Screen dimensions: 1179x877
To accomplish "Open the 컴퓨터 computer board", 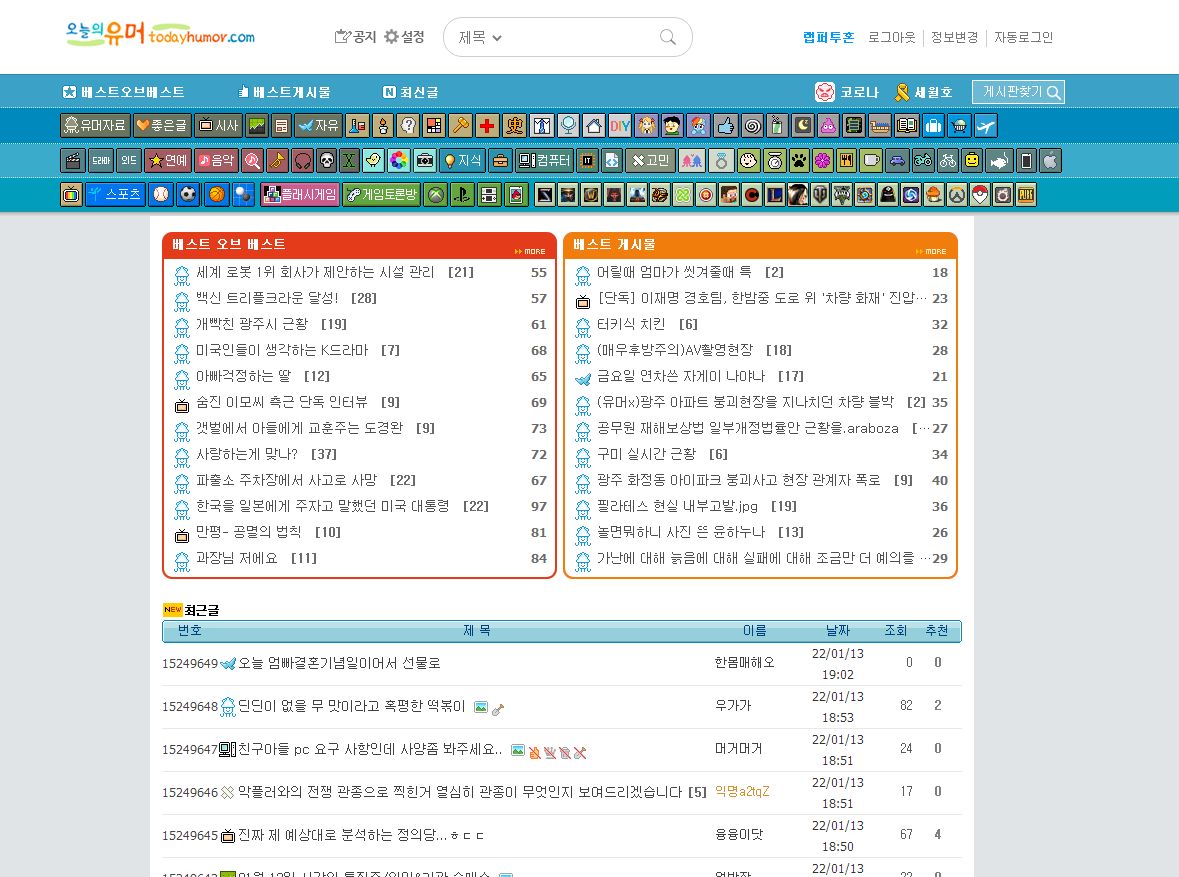I will (546, 160).
